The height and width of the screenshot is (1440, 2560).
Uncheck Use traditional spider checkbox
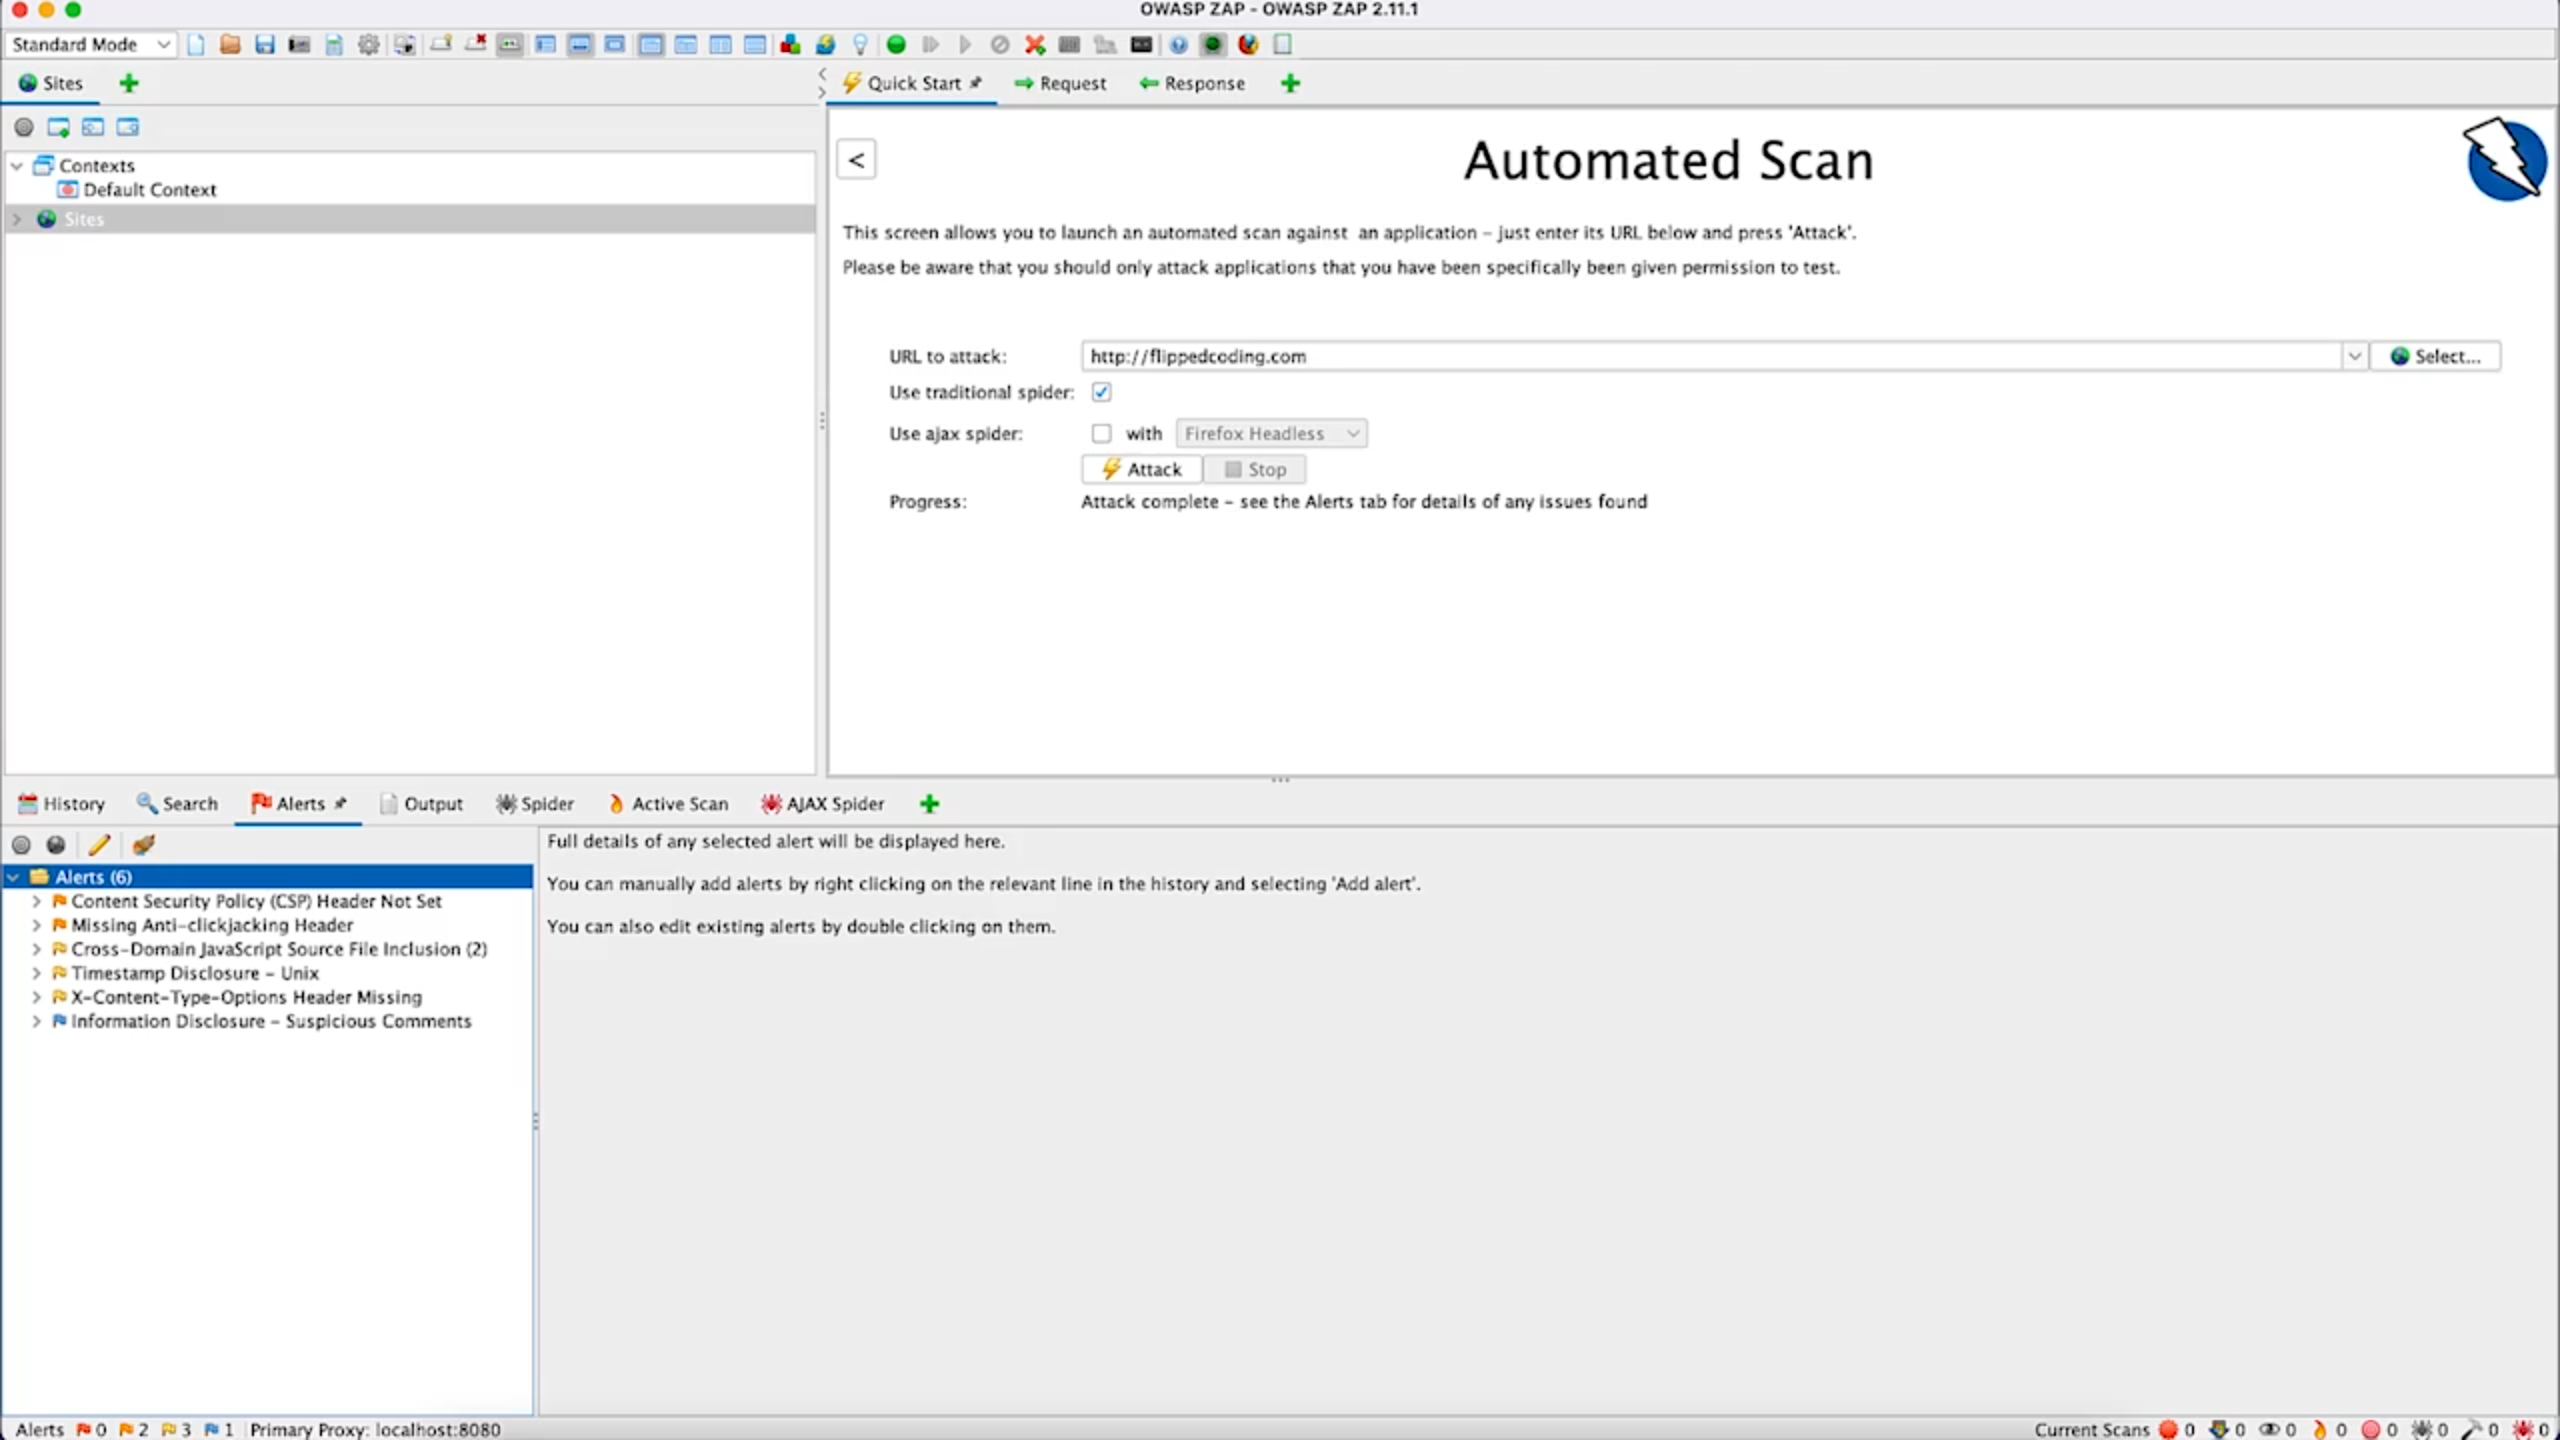pyautogui.click(x=1101, y=392)
